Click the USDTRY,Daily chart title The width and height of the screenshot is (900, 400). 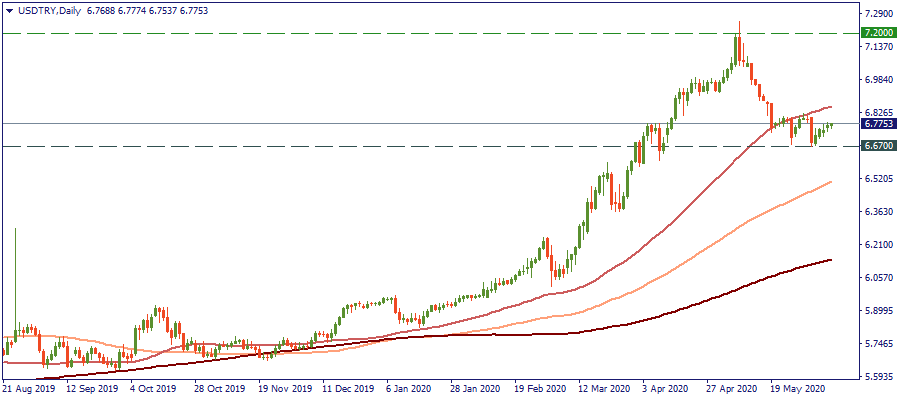[x=49, y=10]
